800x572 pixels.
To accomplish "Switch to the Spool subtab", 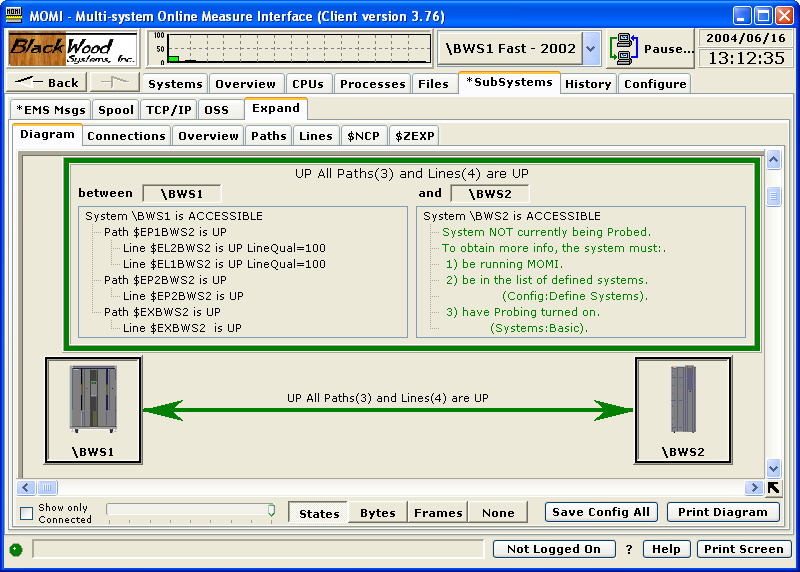I will pos(116,110).
